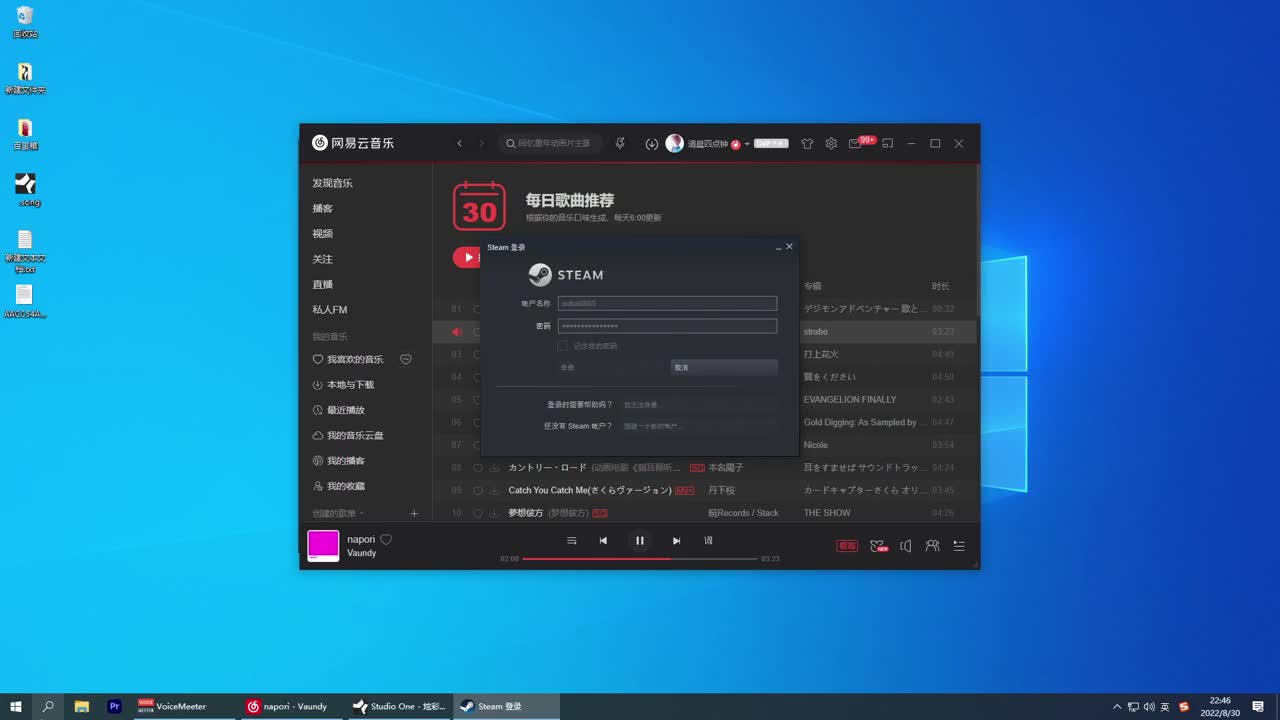Image resolution: width=1280 pixels, height=720 pixels.
Task: Open 关注 in the sidebar
Action: pyautogui.click(x=323, y=259)
